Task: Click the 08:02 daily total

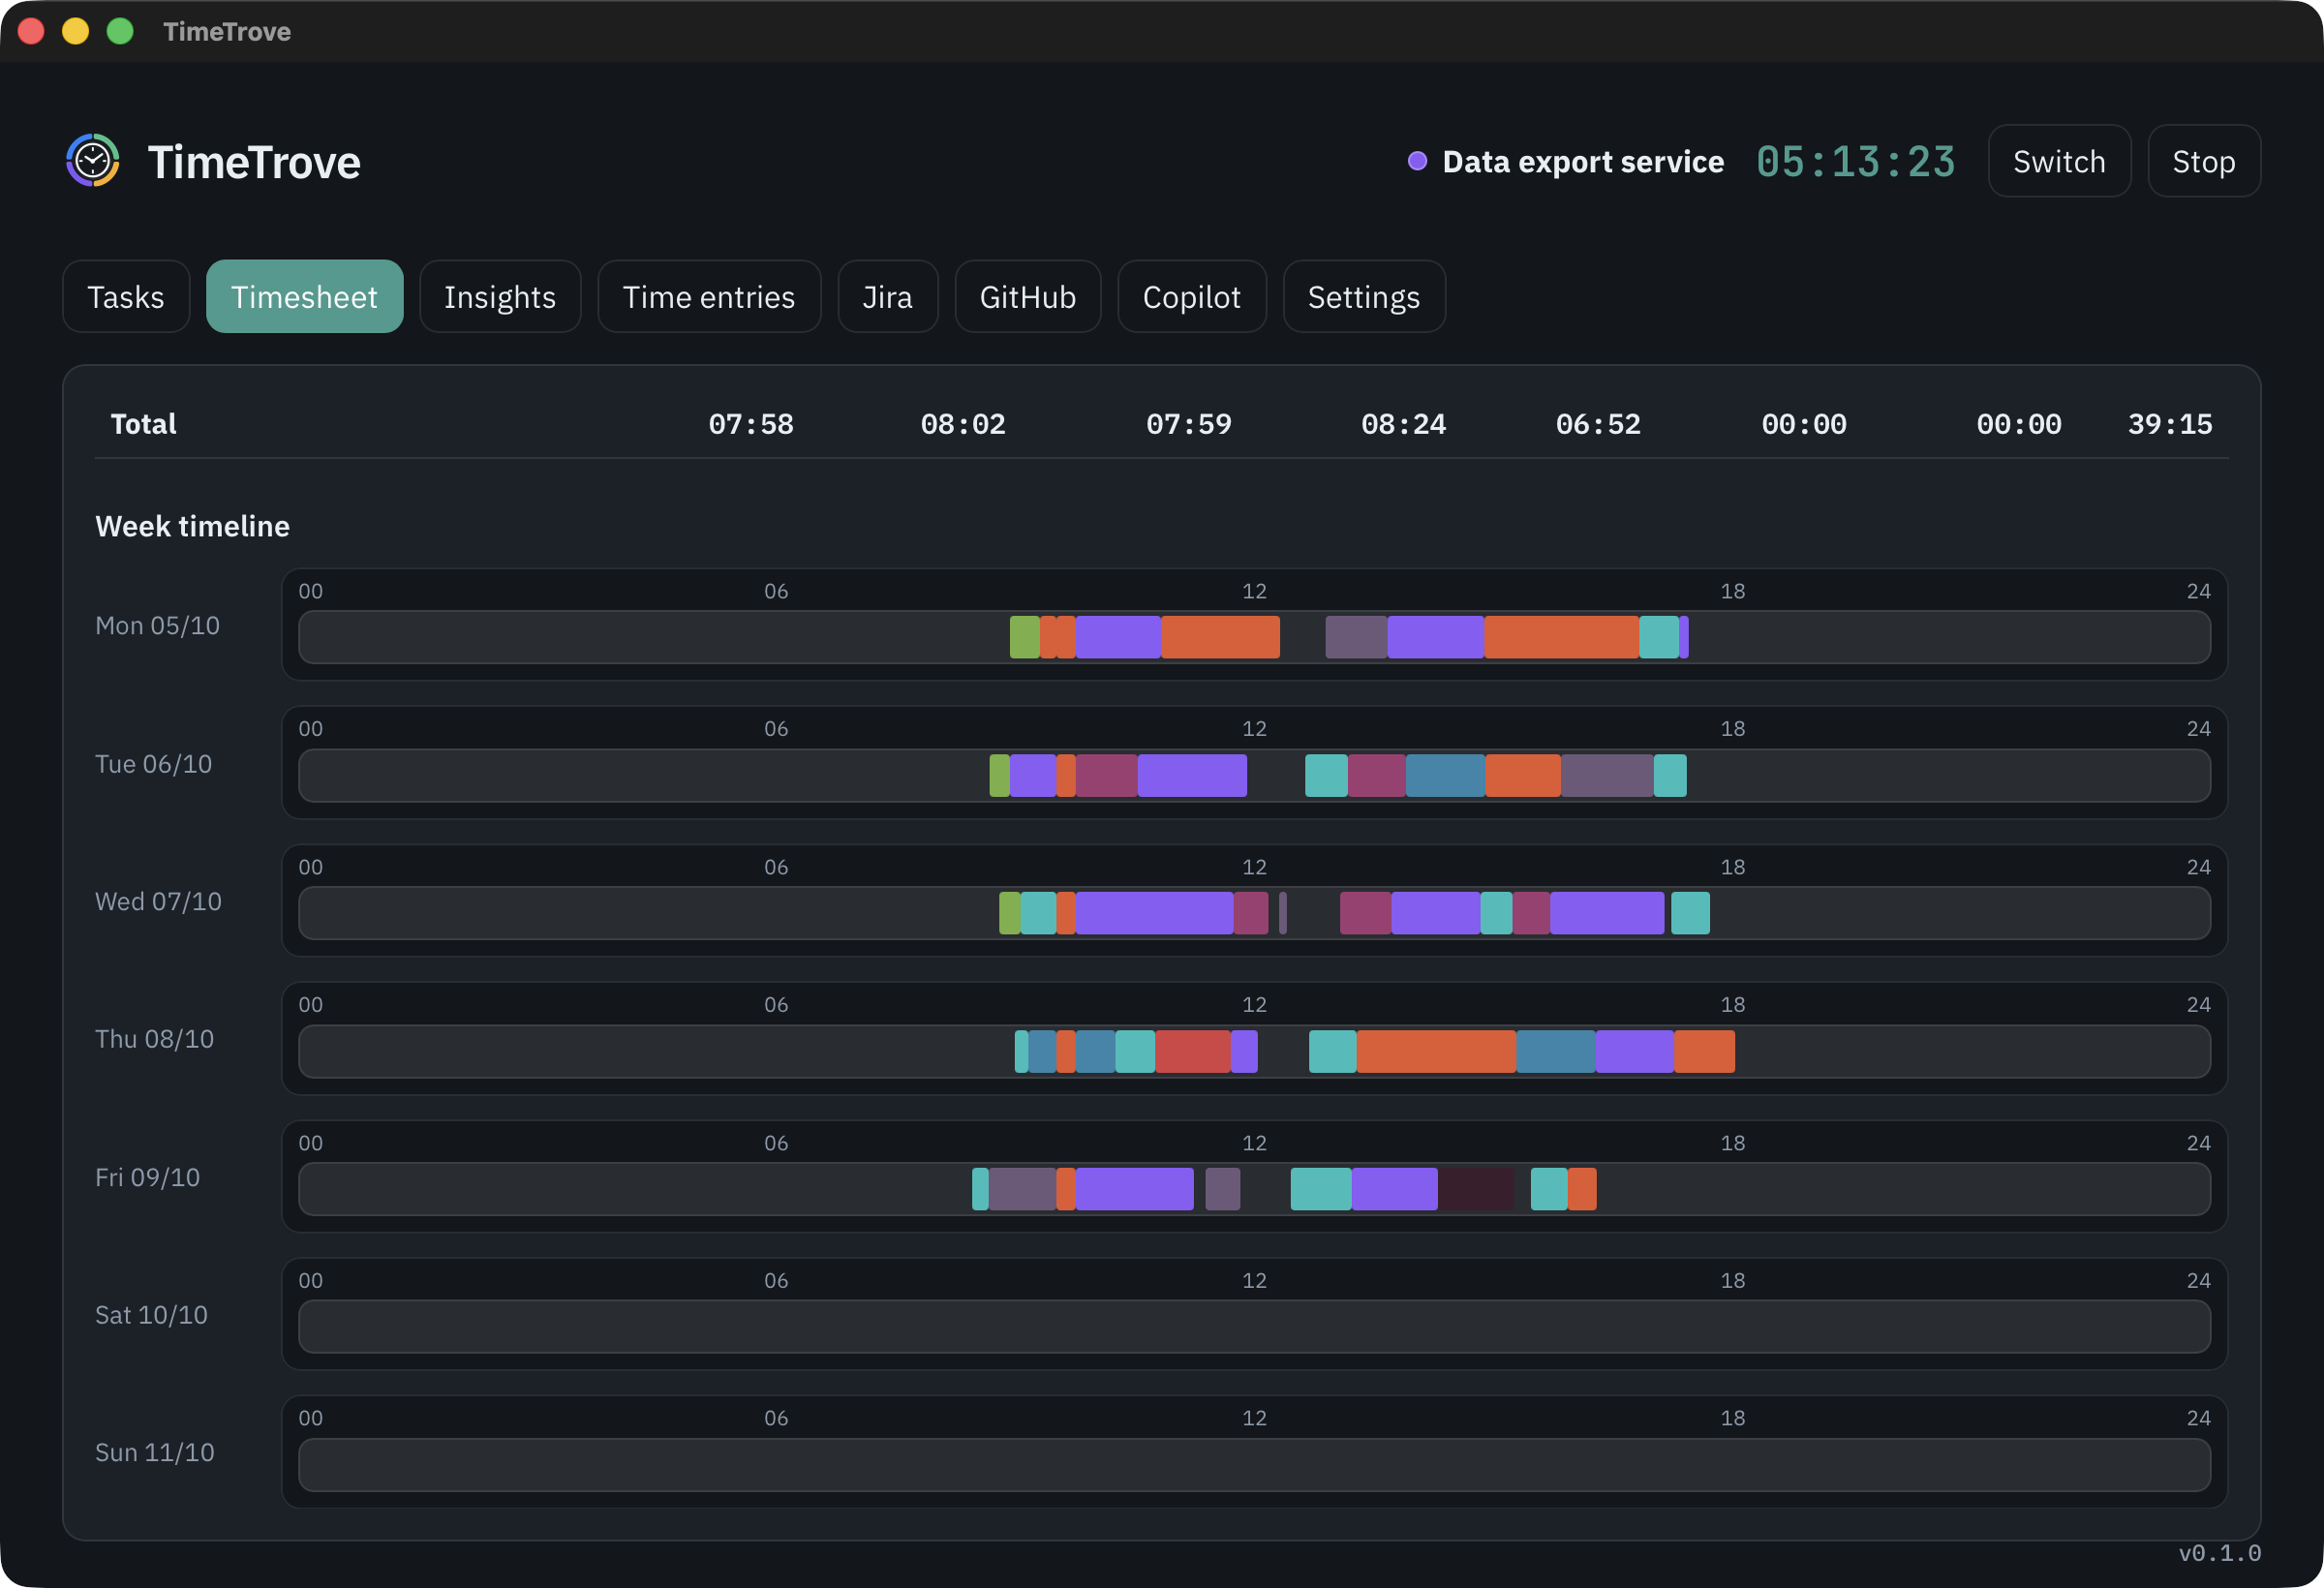Action: (963, 424)
